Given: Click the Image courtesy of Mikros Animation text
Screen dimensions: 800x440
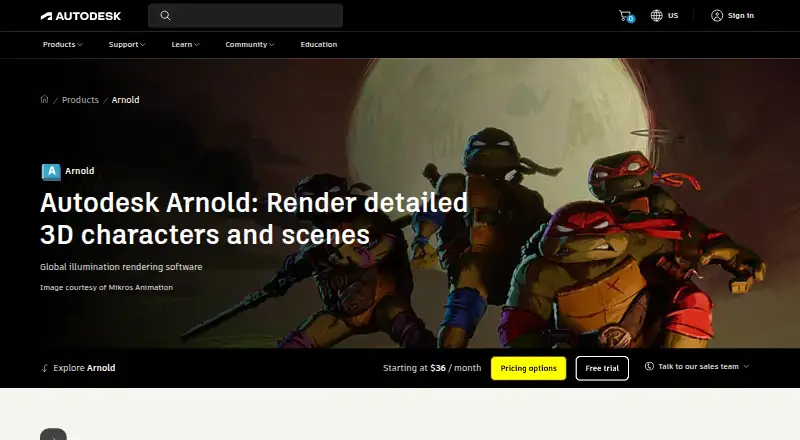Looking at the screenshot, I should coord(107,287).
